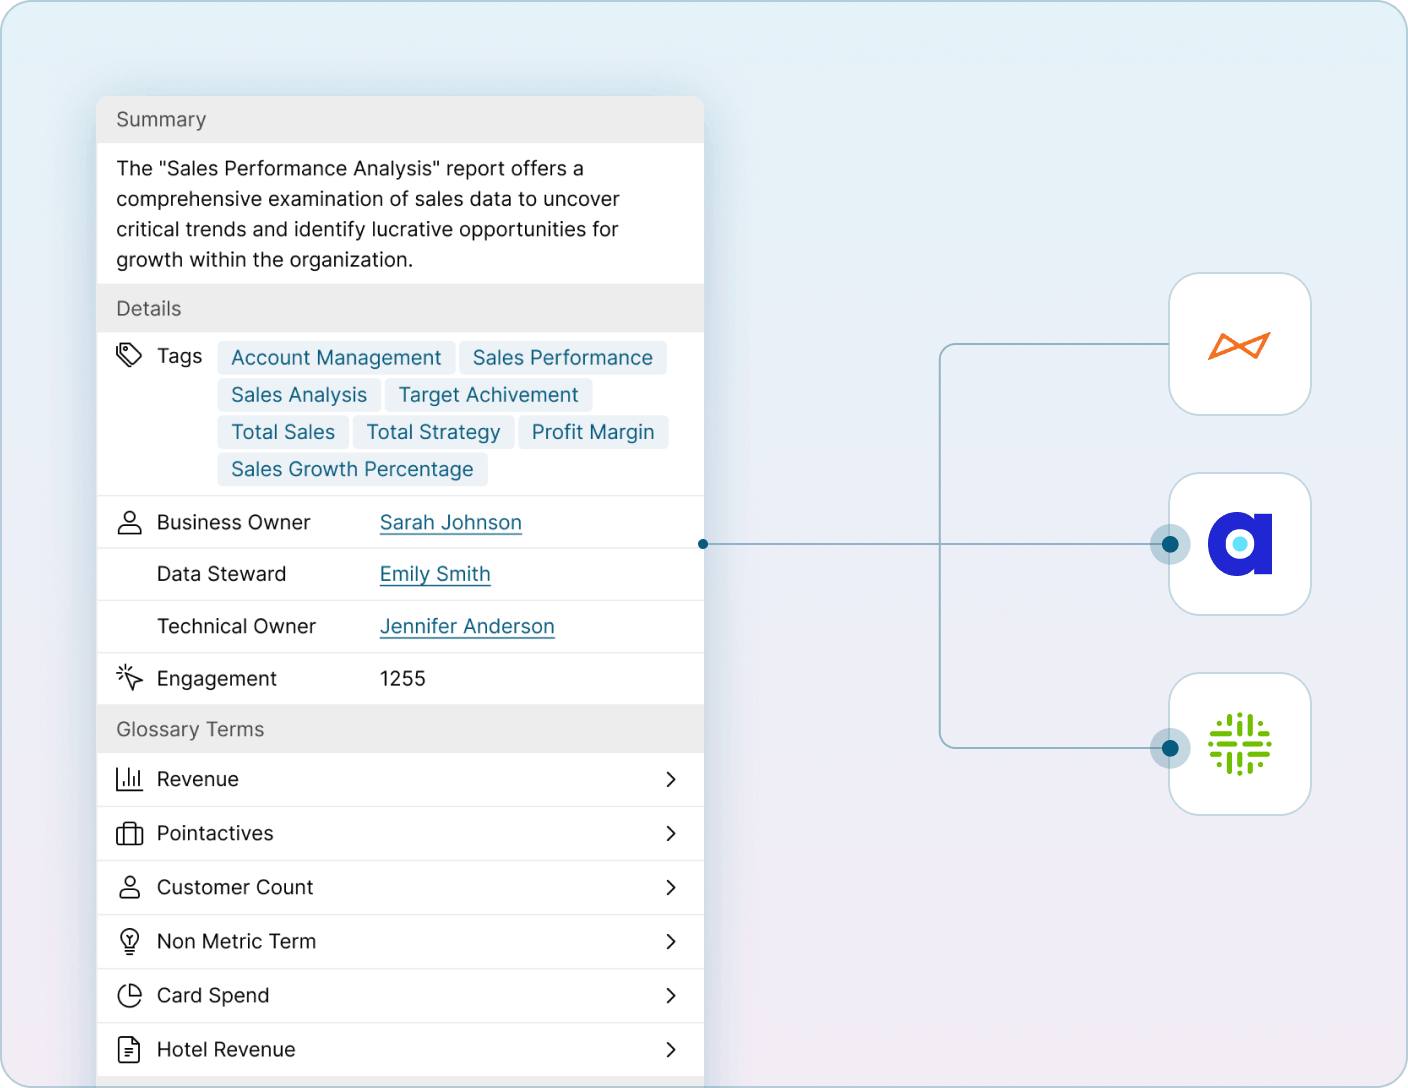Open the green dotted logo tile
Viewport: 1408px width, 1088px height.
pyautogui.click(x=1239, y=744)
